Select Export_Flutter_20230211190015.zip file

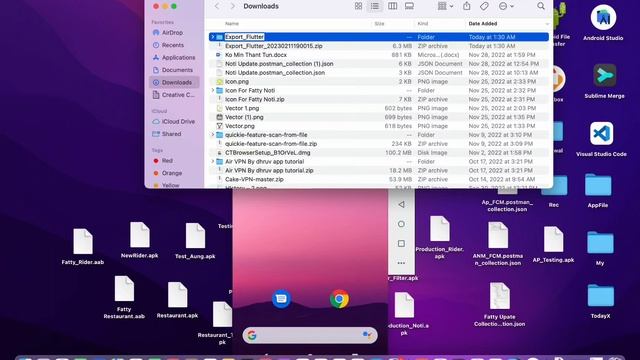[x=379, y=46]
